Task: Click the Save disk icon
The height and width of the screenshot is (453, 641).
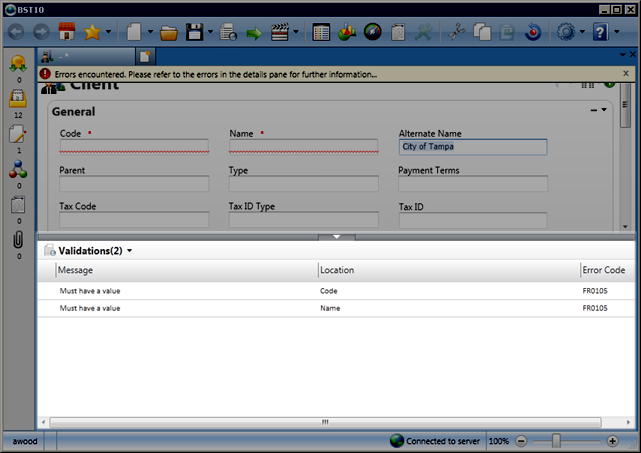Action: point(195,32)
